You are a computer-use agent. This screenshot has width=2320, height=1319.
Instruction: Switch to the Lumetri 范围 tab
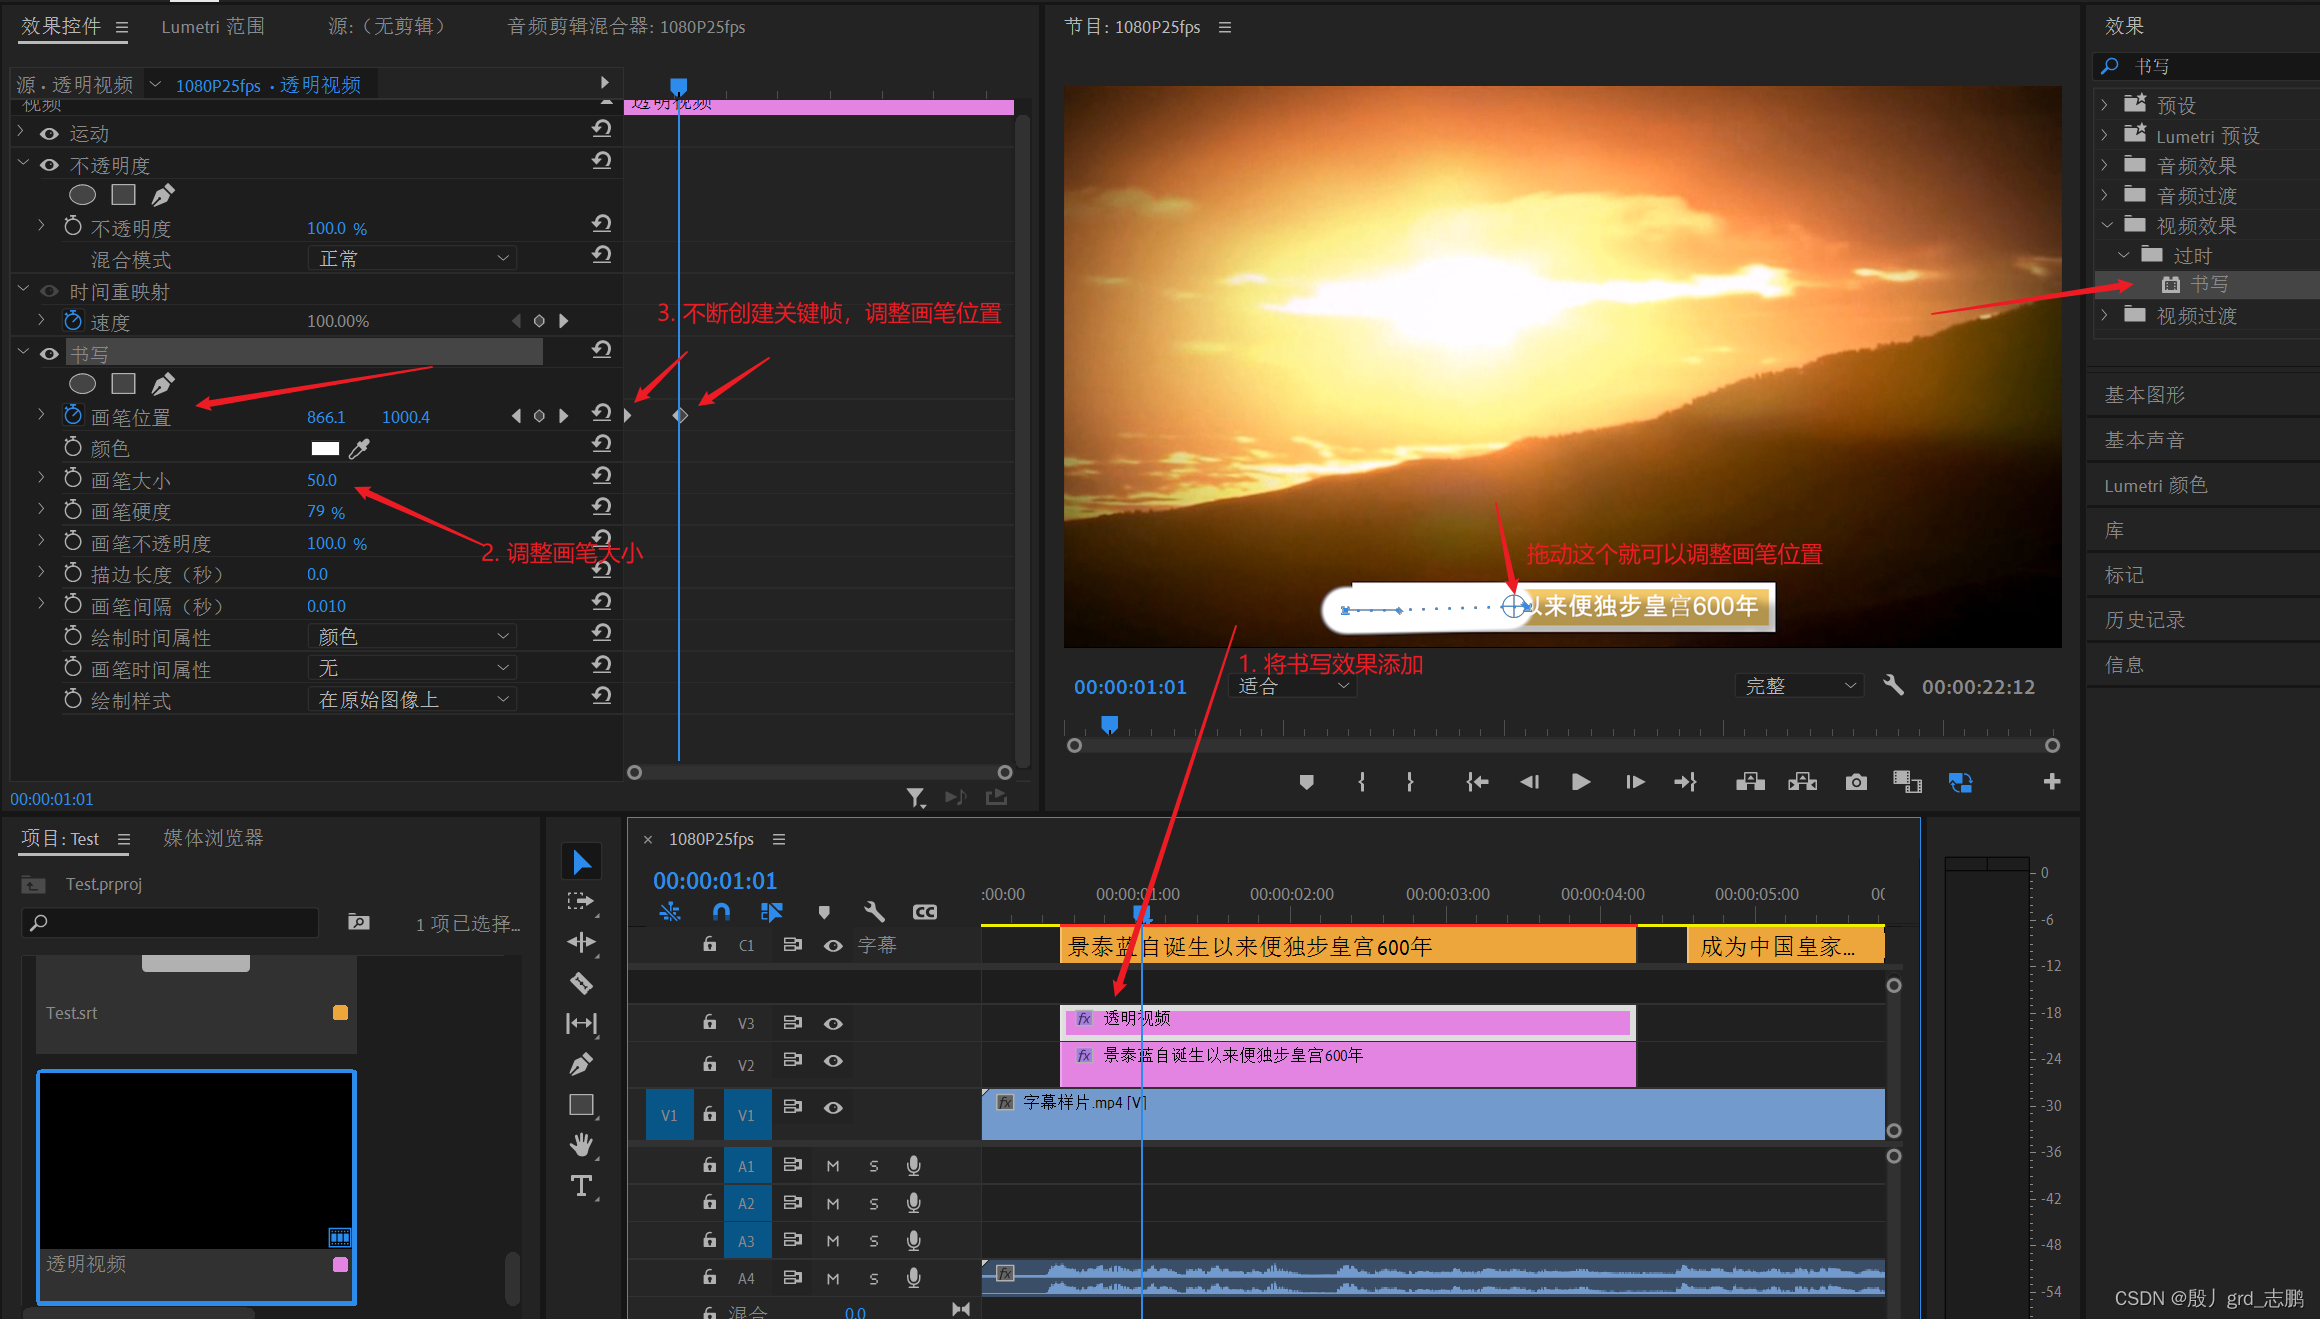[213, 27]
